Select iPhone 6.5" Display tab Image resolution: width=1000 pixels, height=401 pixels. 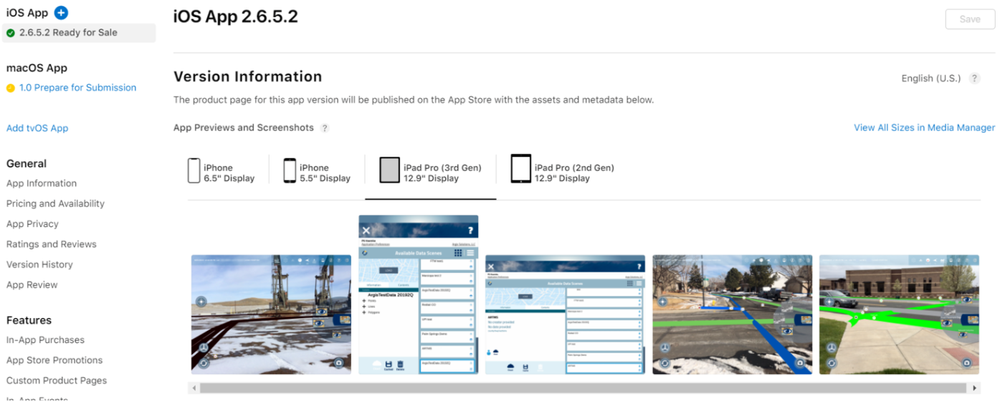click(222, 173)
